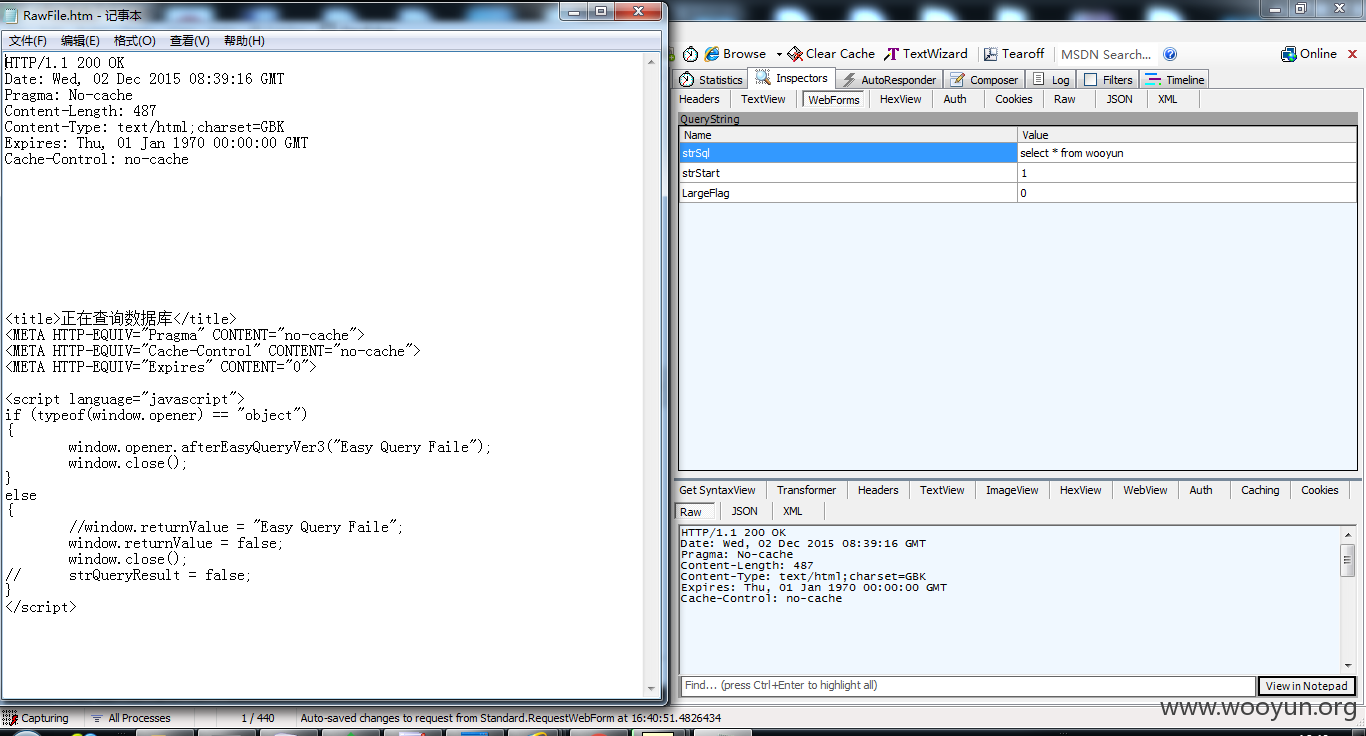
Task: Select request HexView inspector tab
Action: (900, 99)
